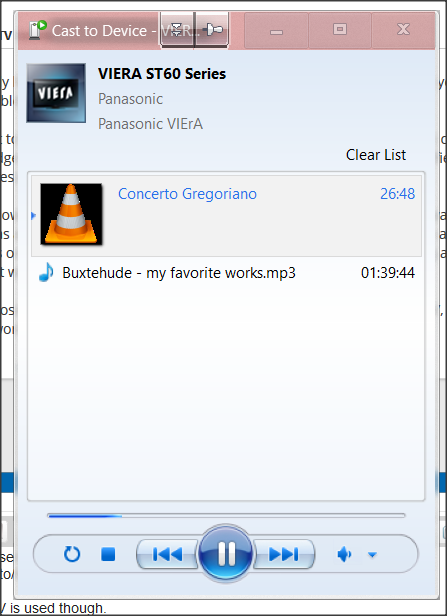Go back to the previous track
The height and width of the screenshot is (616, 447).
pyautogui.click(x=167, y=554)
